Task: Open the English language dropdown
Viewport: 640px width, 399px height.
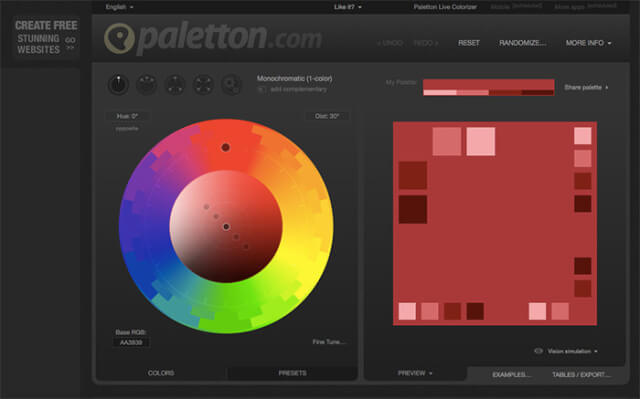Action: [x=119, y=7]
